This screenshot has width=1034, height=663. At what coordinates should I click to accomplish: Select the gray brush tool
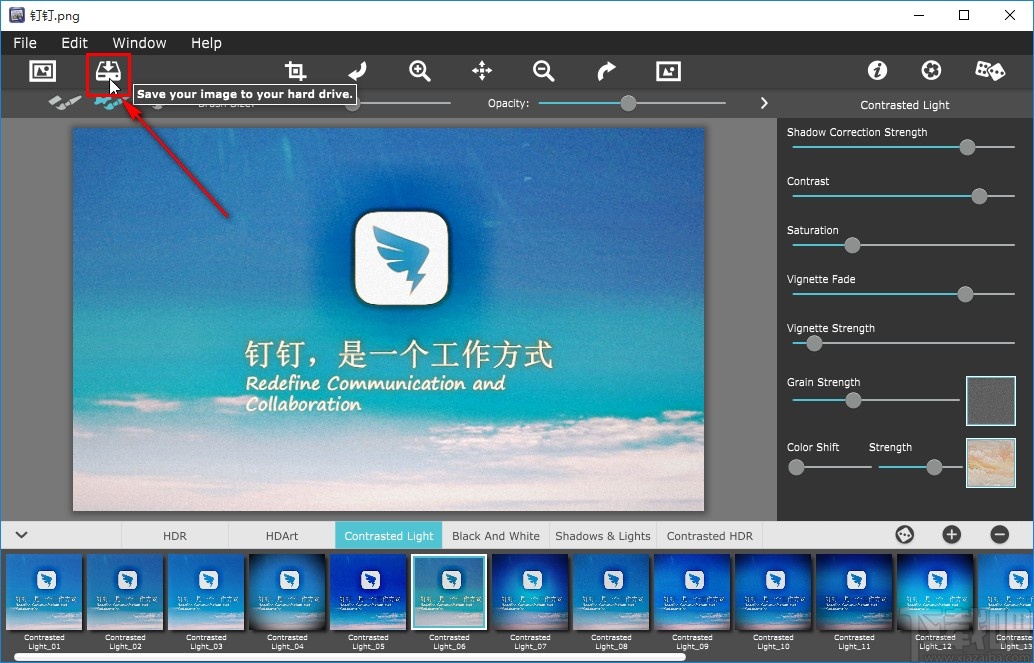pyautogui.click(x=65, y=102)
